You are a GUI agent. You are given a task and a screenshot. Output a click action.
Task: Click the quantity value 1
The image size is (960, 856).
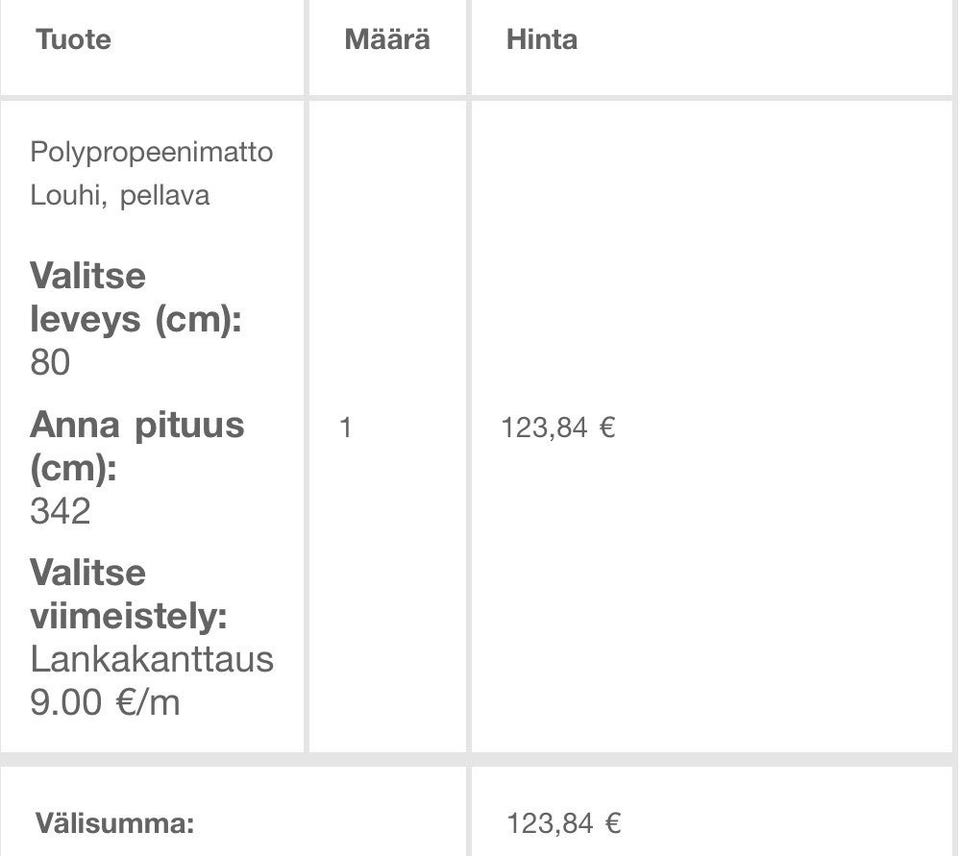(346, 428)
